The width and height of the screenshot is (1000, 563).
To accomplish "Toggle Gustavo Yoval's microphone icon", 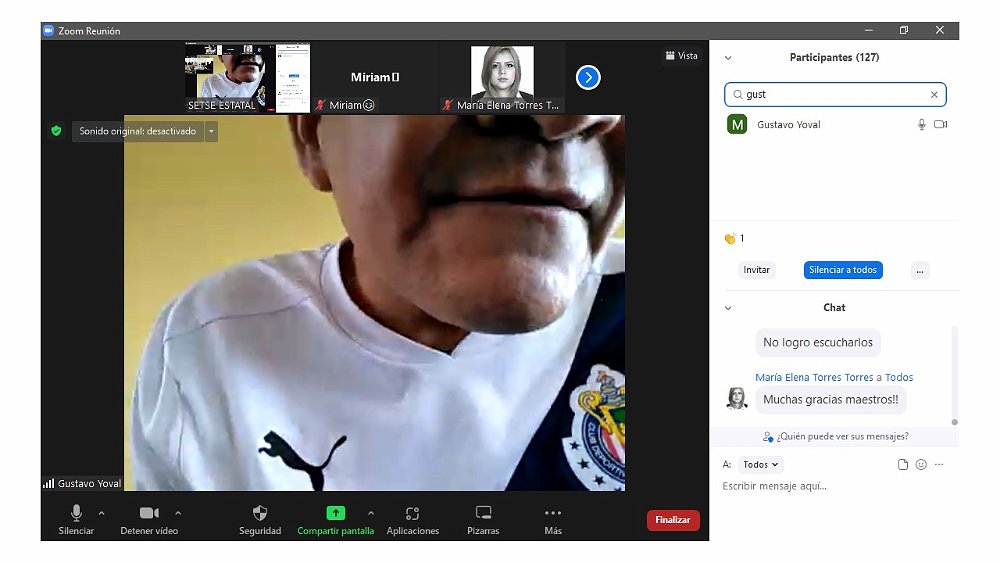I will click(x=921, y=125).
